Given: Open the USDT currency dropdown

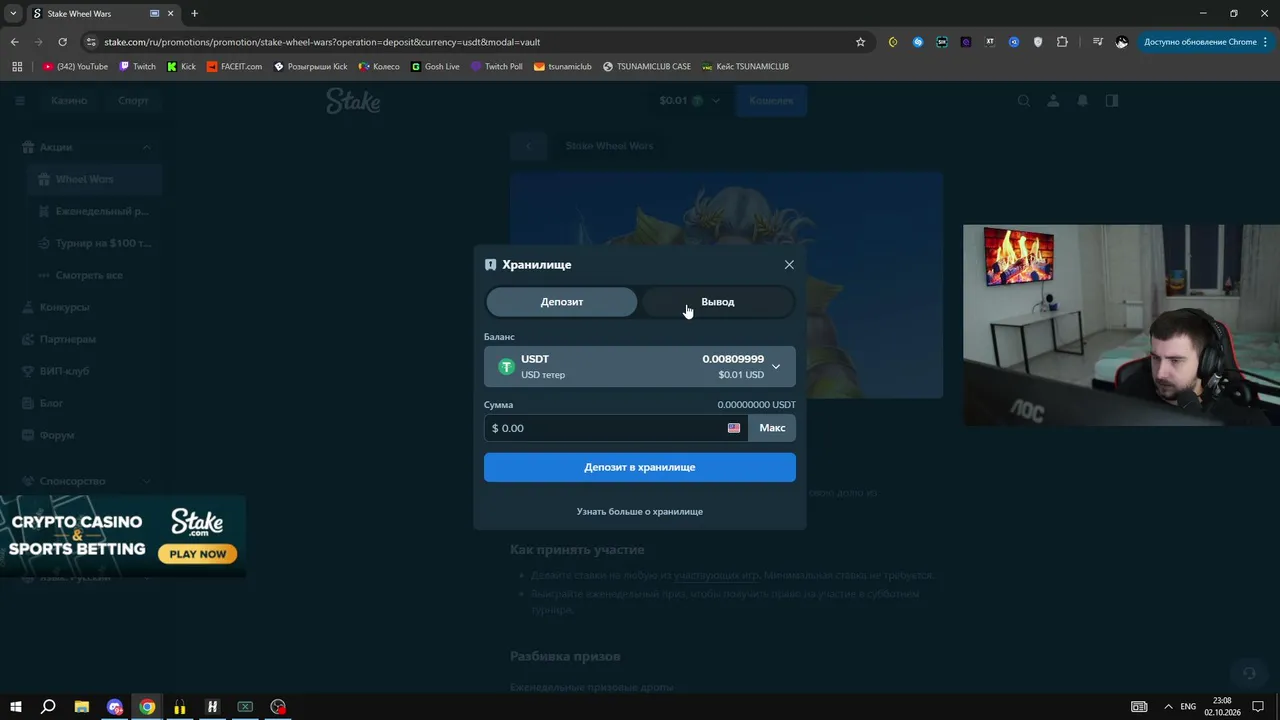Looking at the screenshot, I should point(640,367).
